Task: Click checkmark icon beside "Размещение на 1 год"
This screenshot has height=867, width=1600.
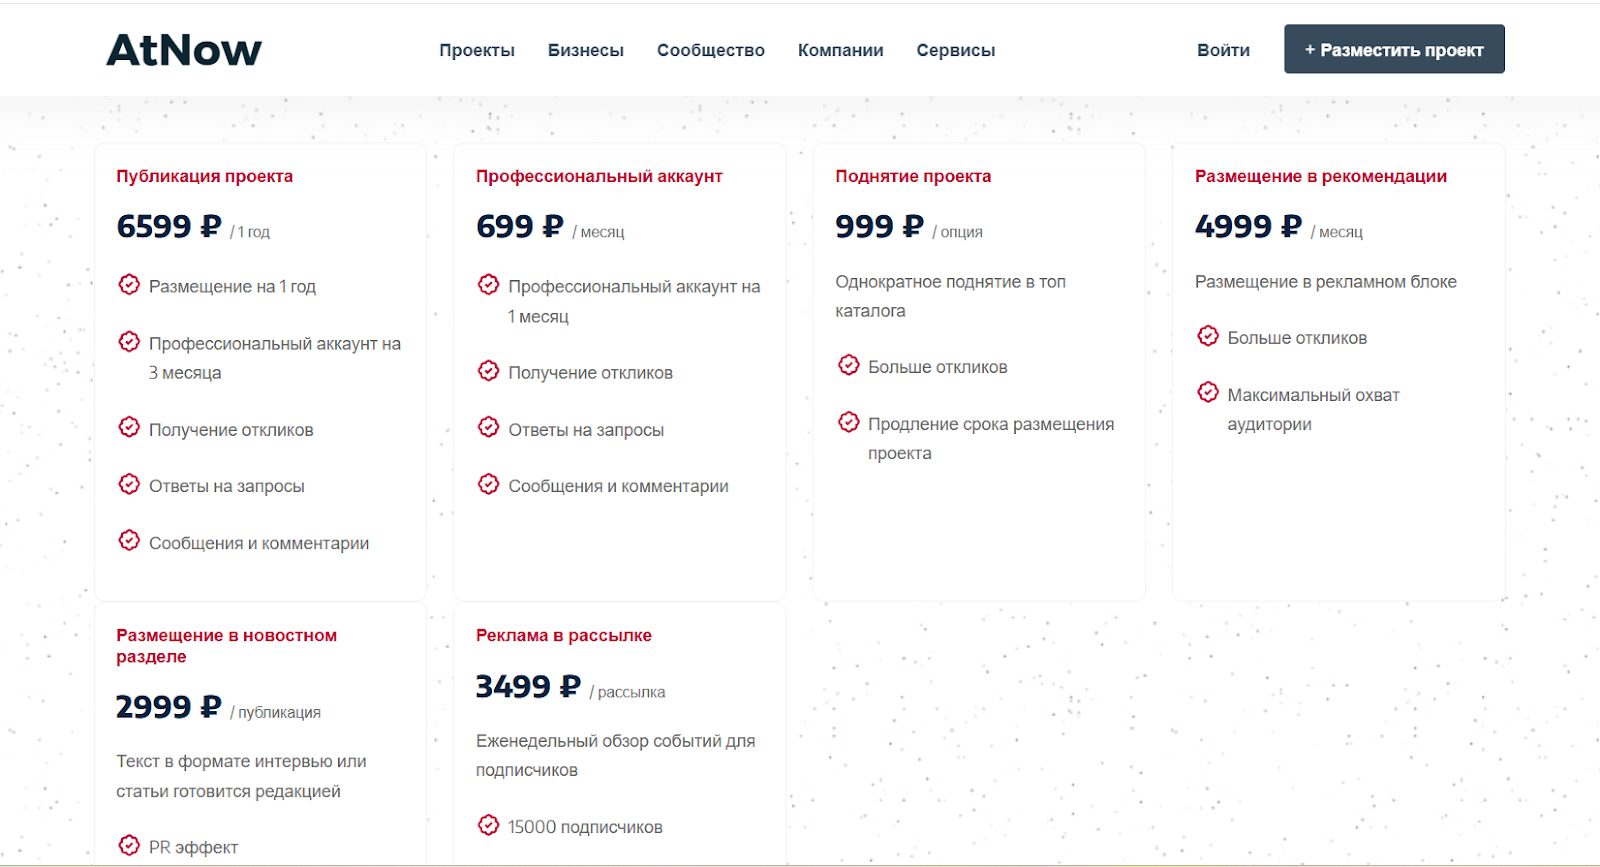Action: (129, 285)
